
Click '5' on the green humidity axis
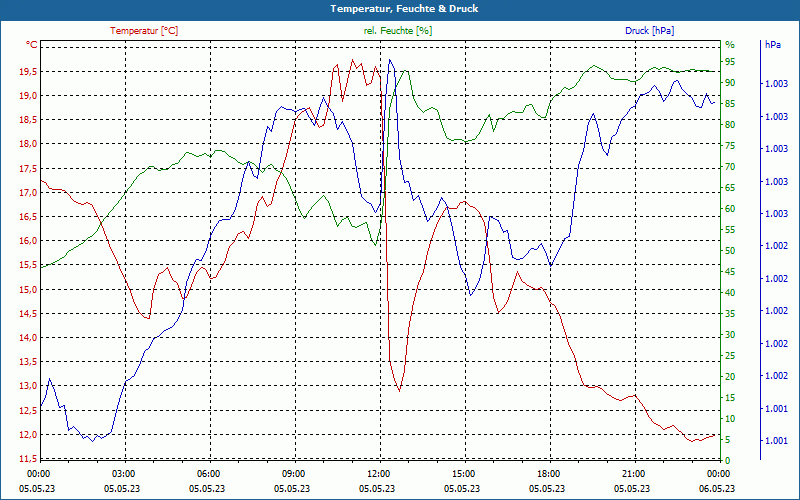728,439
